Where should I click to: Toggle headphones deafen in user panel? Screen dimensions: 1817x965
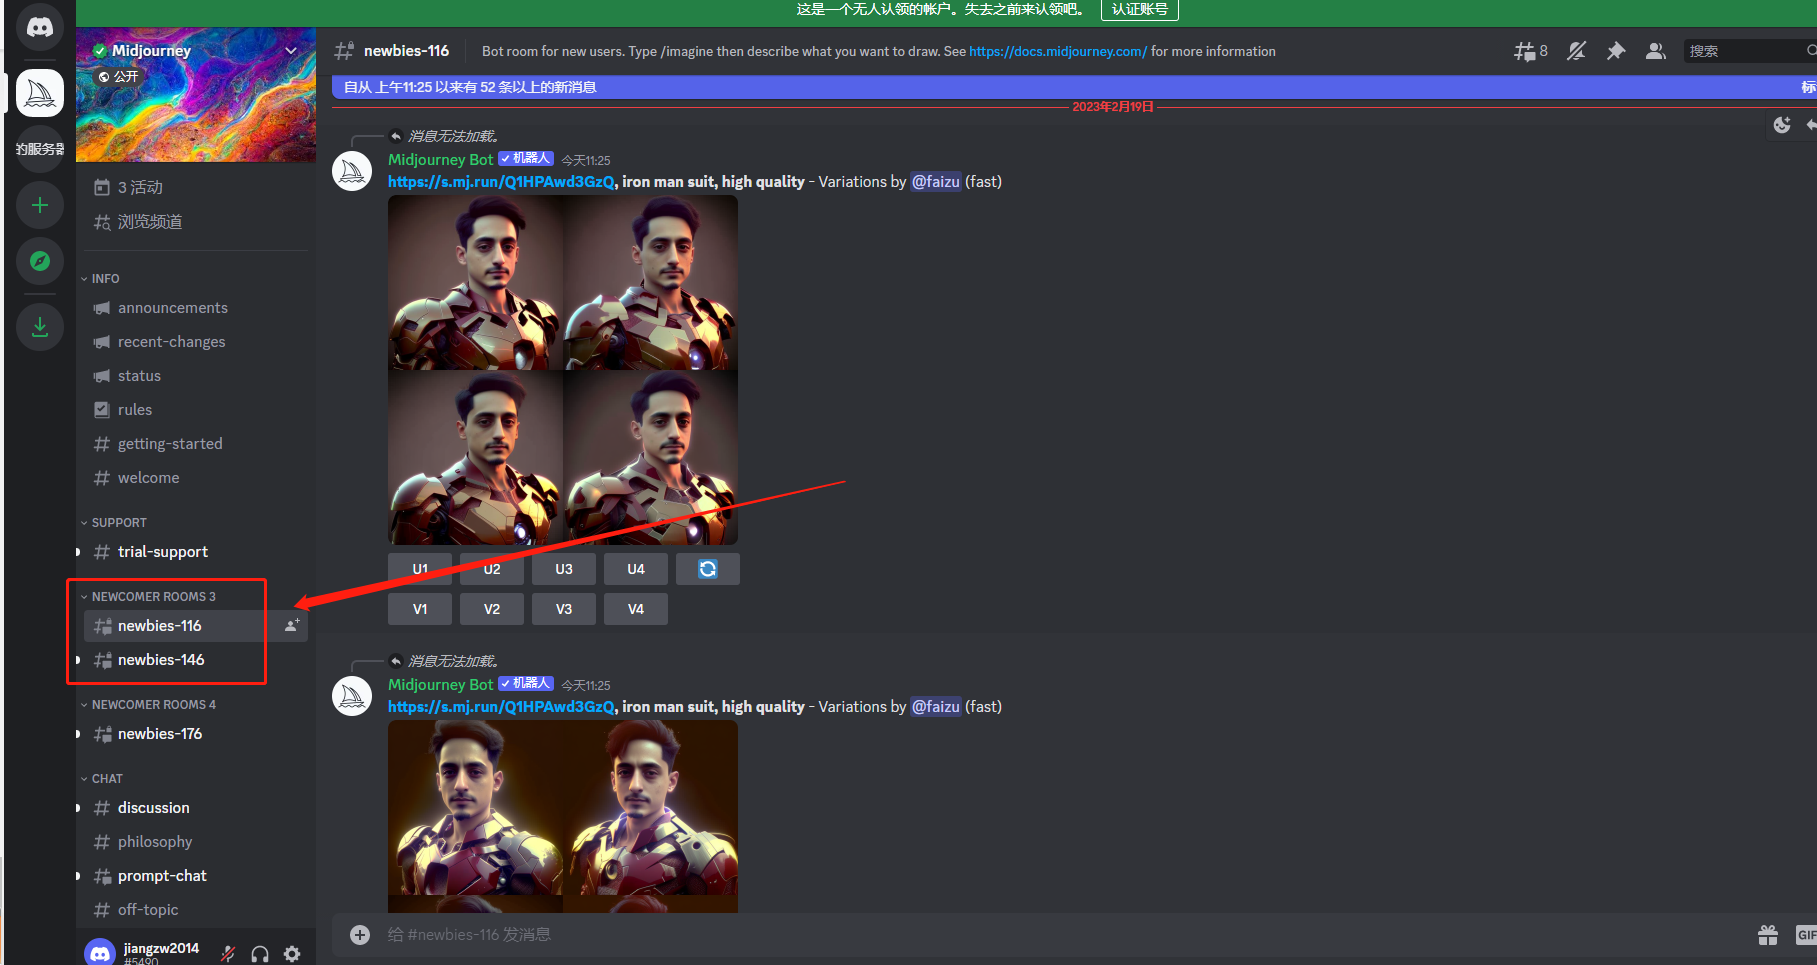260,954
